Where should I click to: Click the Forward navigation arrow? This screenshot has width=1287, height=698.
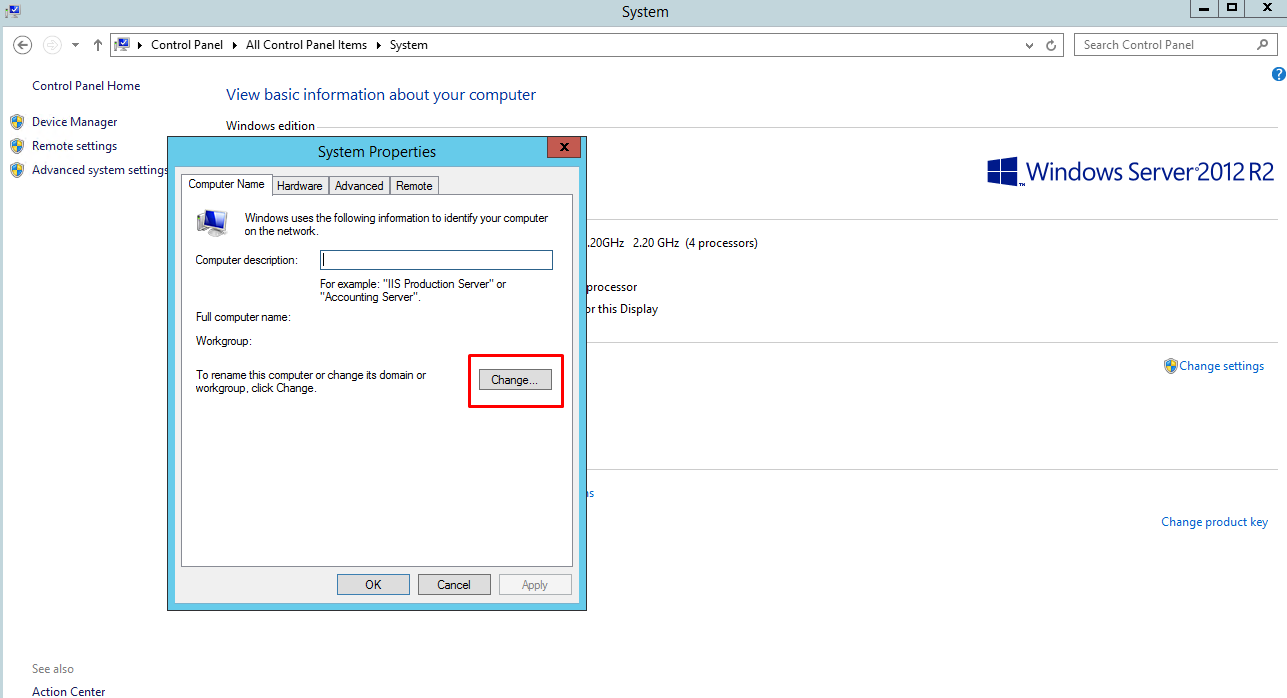click(x=52, y=45)
